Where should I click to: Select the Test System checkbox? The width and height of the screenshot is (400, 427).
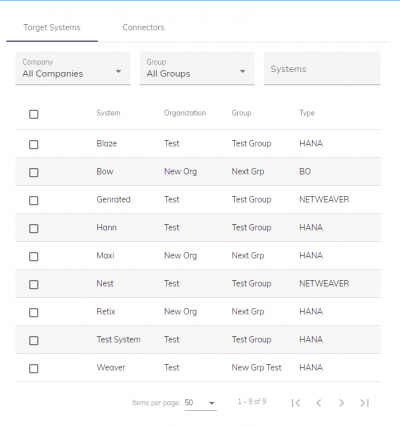(x=34, y=340)
